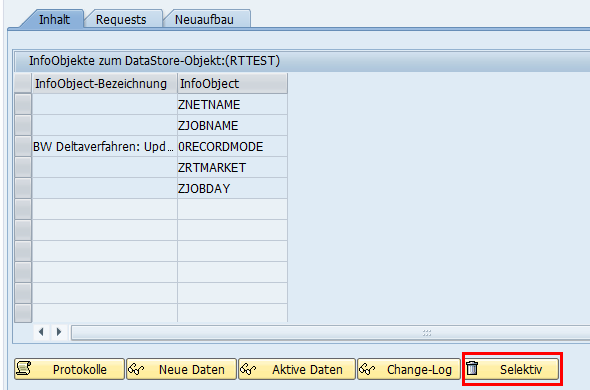Click the title InfoObjekte zum DataStore-Objekt:(RTTEST)
This screenshot has height=390, width=590.
[x=155, y=61]
